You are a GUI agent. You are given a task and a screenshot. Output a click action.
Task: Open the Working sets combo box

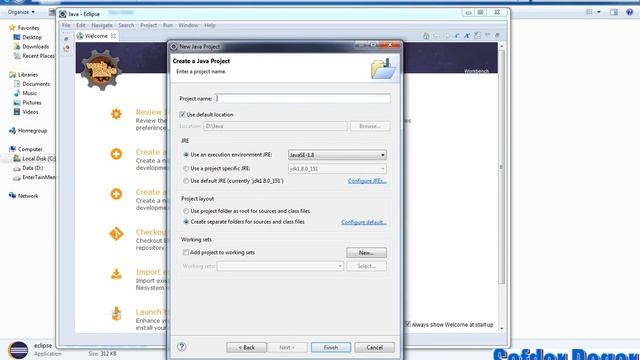pos(280,266)
